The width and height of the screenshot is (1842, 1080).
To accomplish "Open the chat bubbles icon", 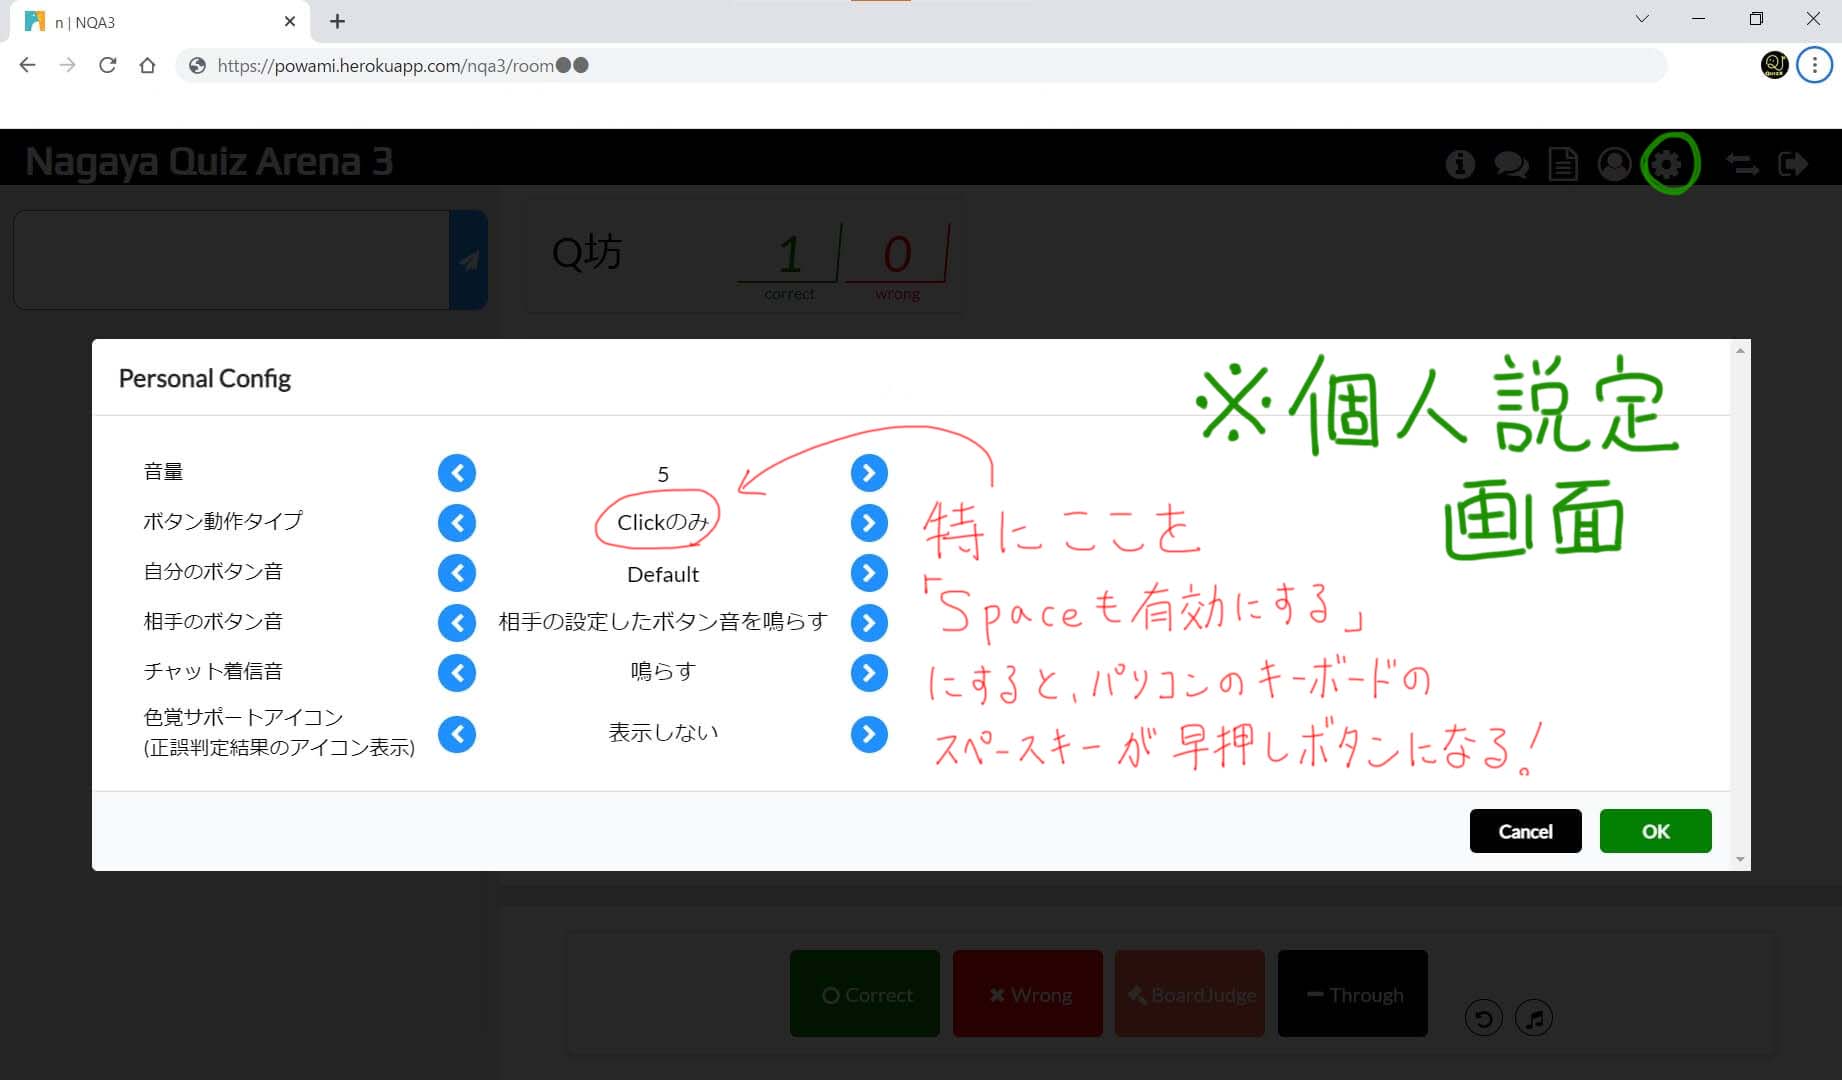I will [1511, 164].
